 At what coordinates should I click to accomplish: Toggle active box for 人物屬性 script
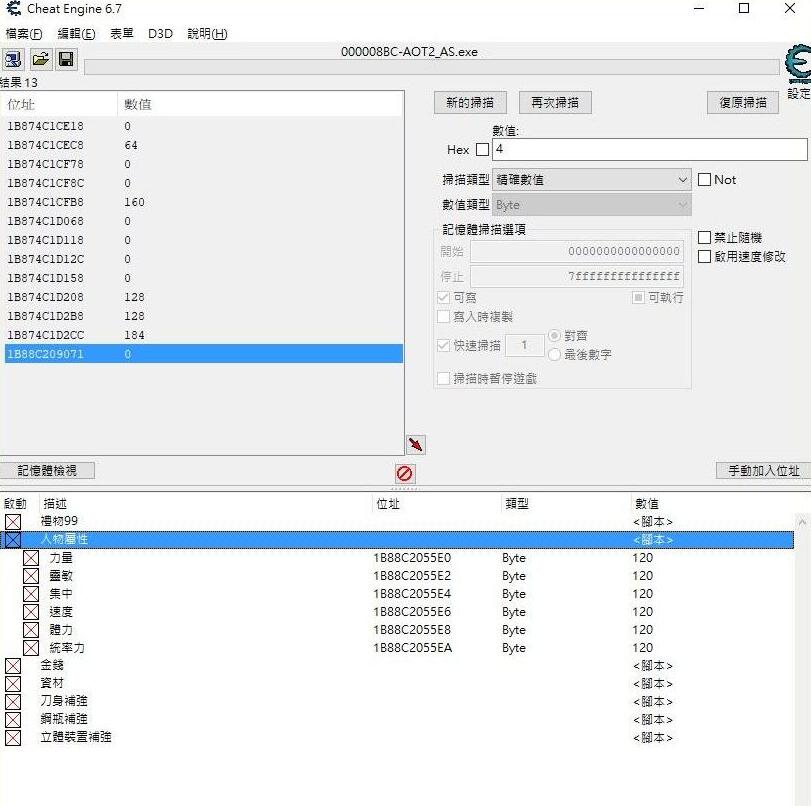(x=13, y=540)
